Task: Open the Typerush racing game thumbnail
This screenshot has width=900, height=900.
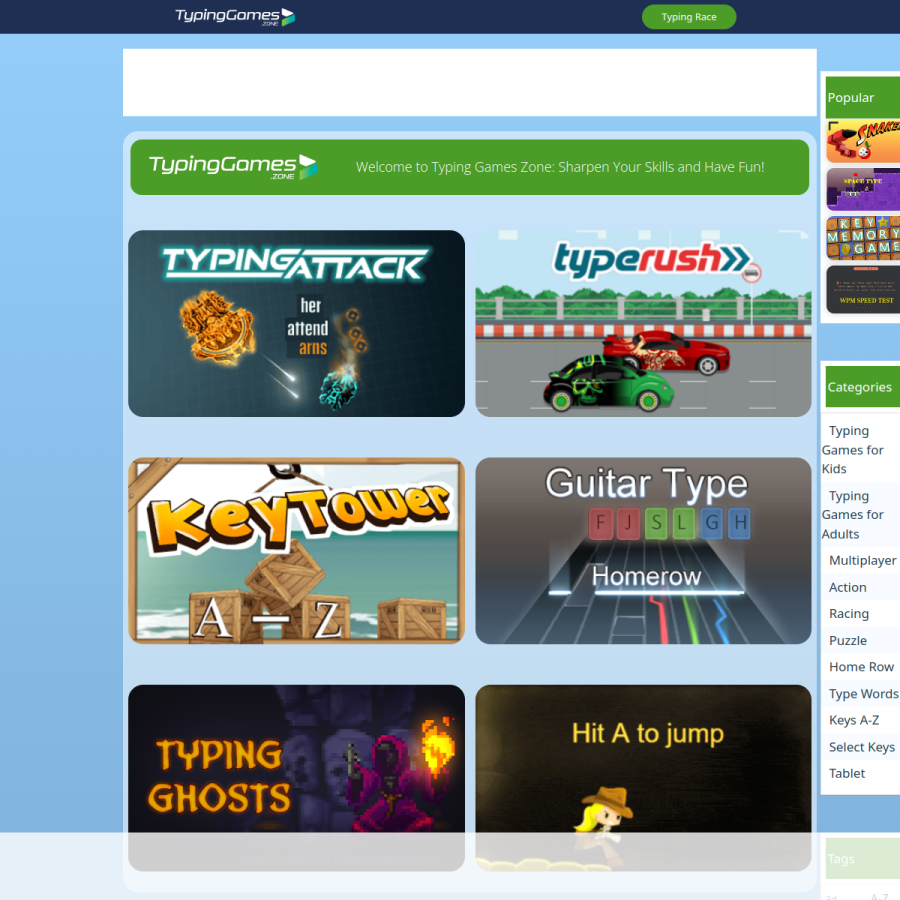Action: point(643,324)
